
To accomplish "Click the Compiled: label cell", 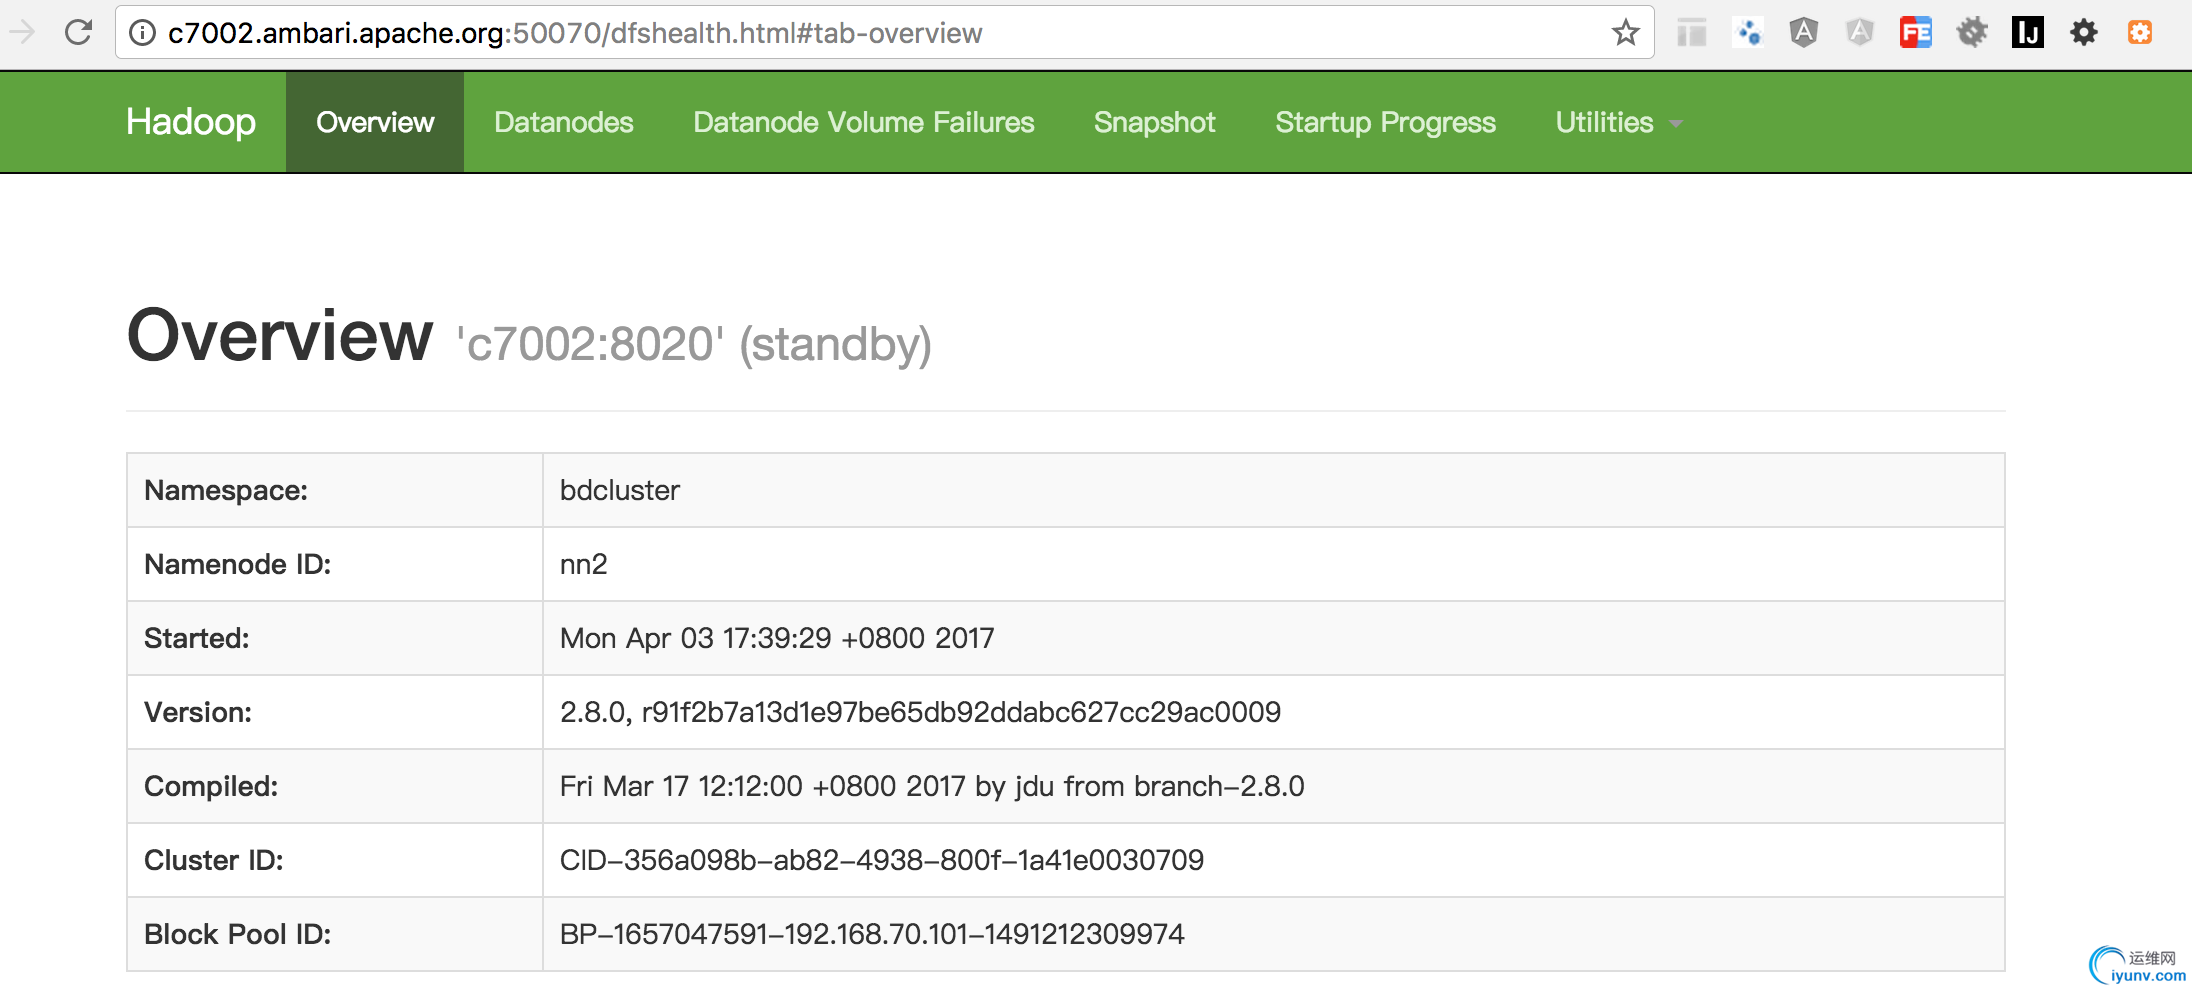I will tap(335, 786).
